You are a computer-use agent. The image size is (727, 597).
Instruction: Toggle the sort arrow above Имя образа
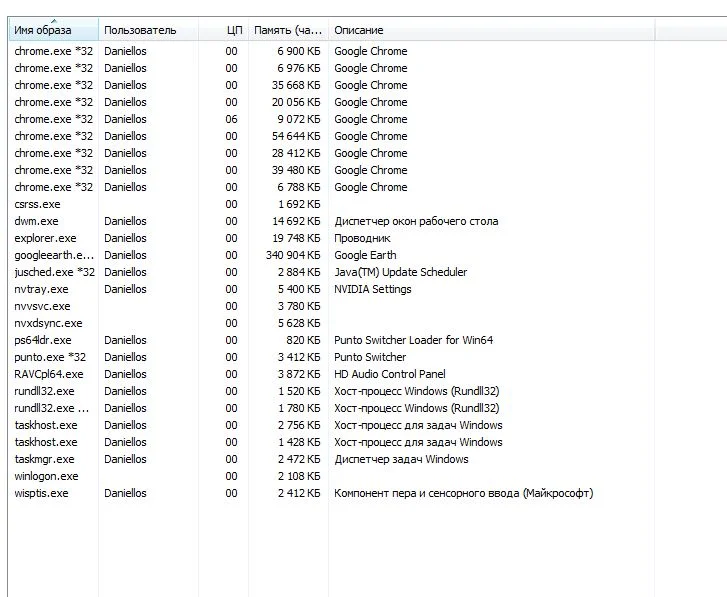[x=53, y=21]
